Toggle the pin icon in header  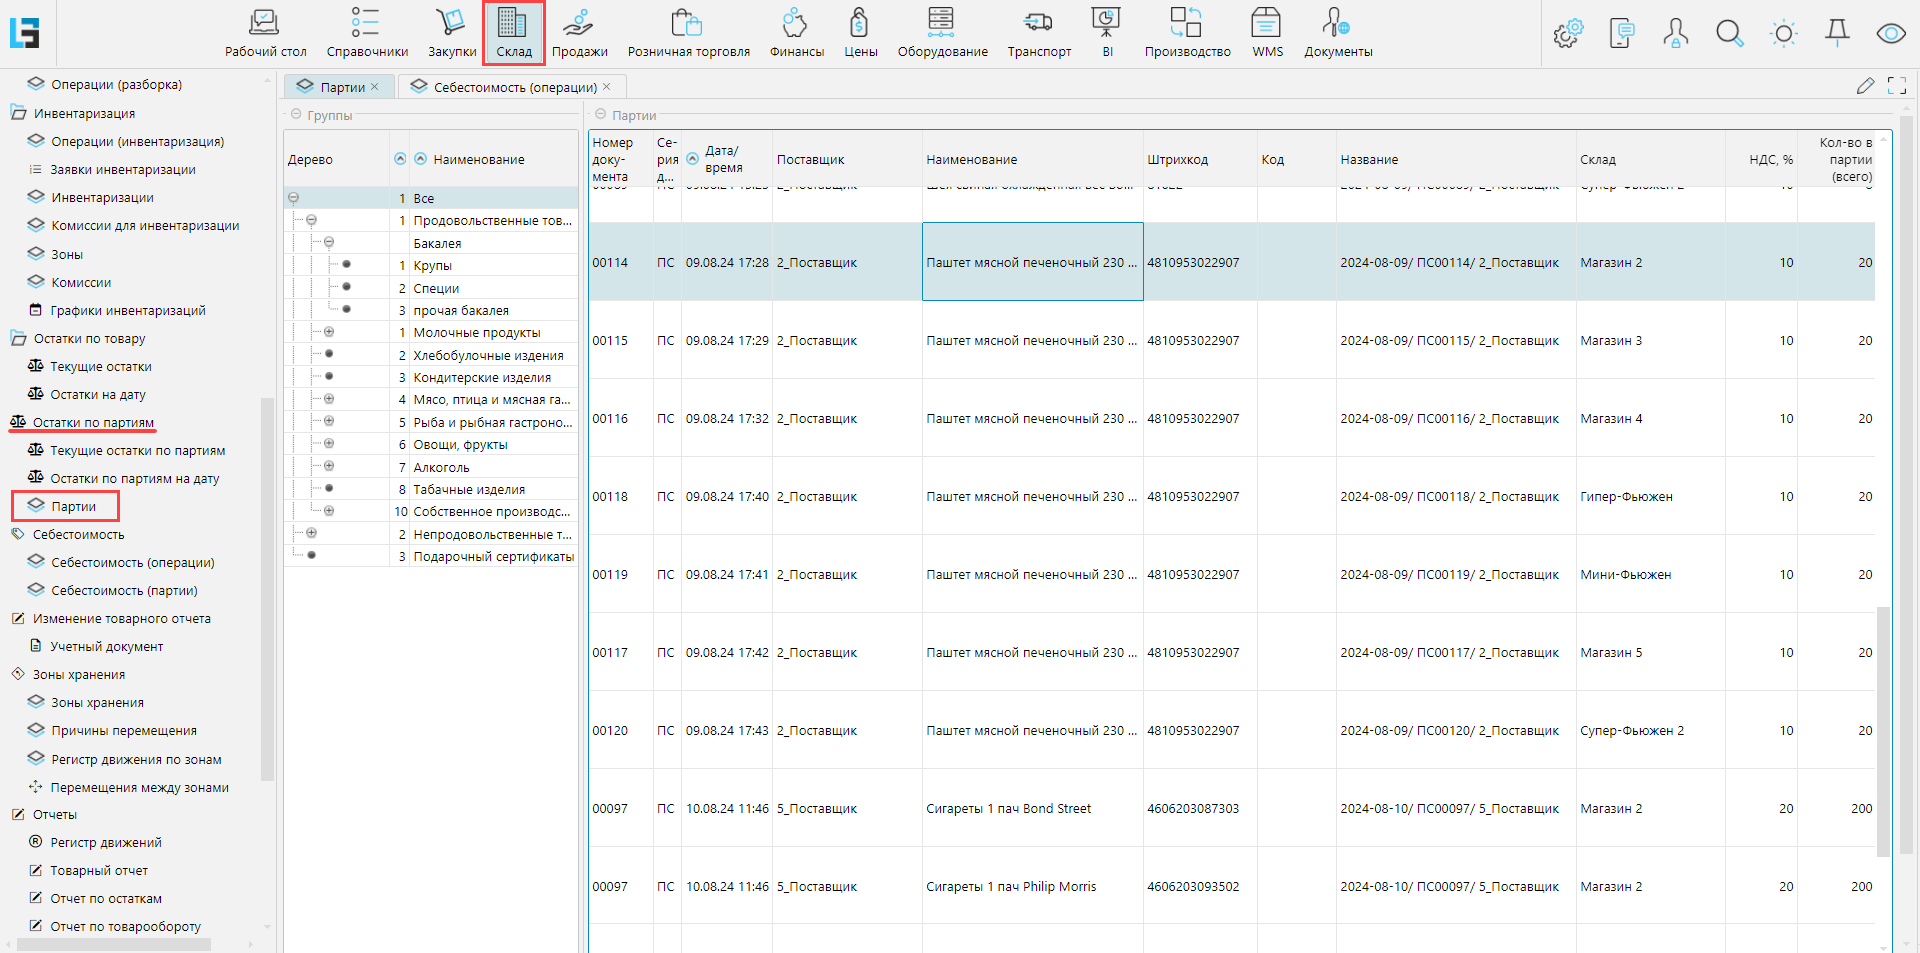1837,34
